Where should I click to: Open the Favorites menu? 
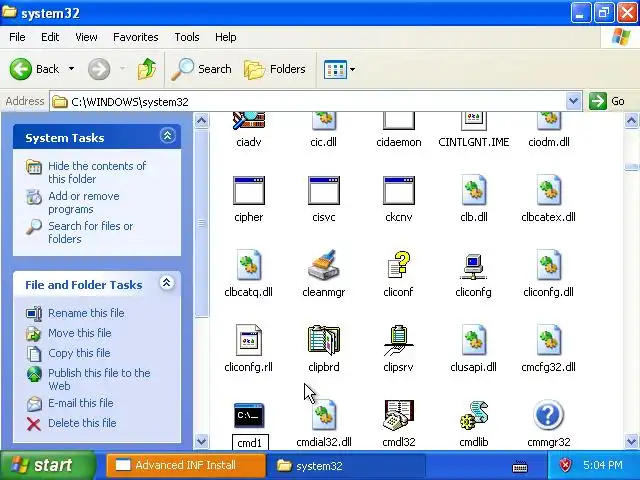click(x=136, y=37)
